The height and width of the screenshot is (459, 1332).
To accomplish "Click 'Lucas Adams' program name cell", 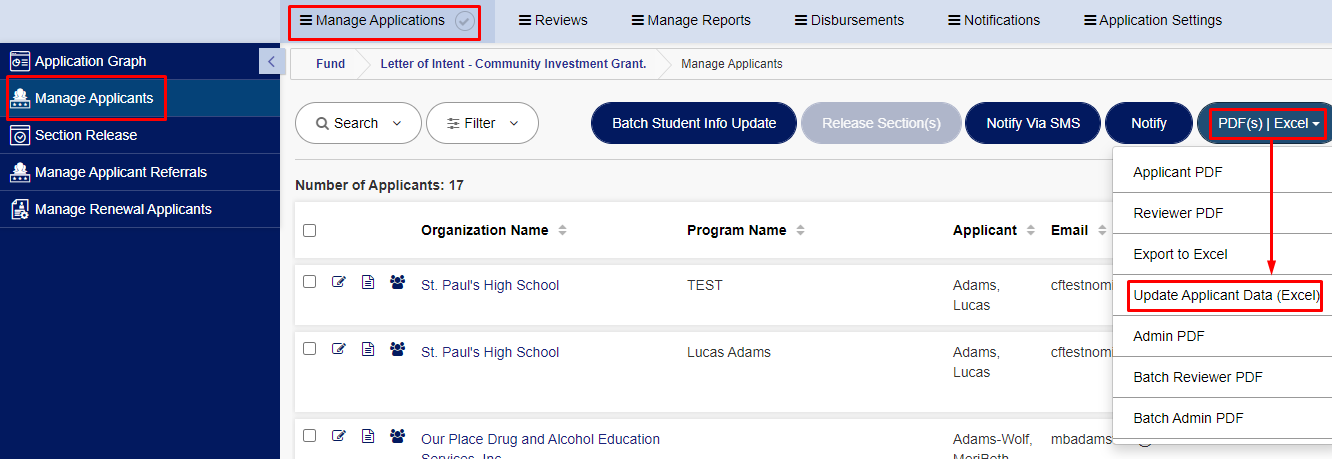I will tap(729, 352).
